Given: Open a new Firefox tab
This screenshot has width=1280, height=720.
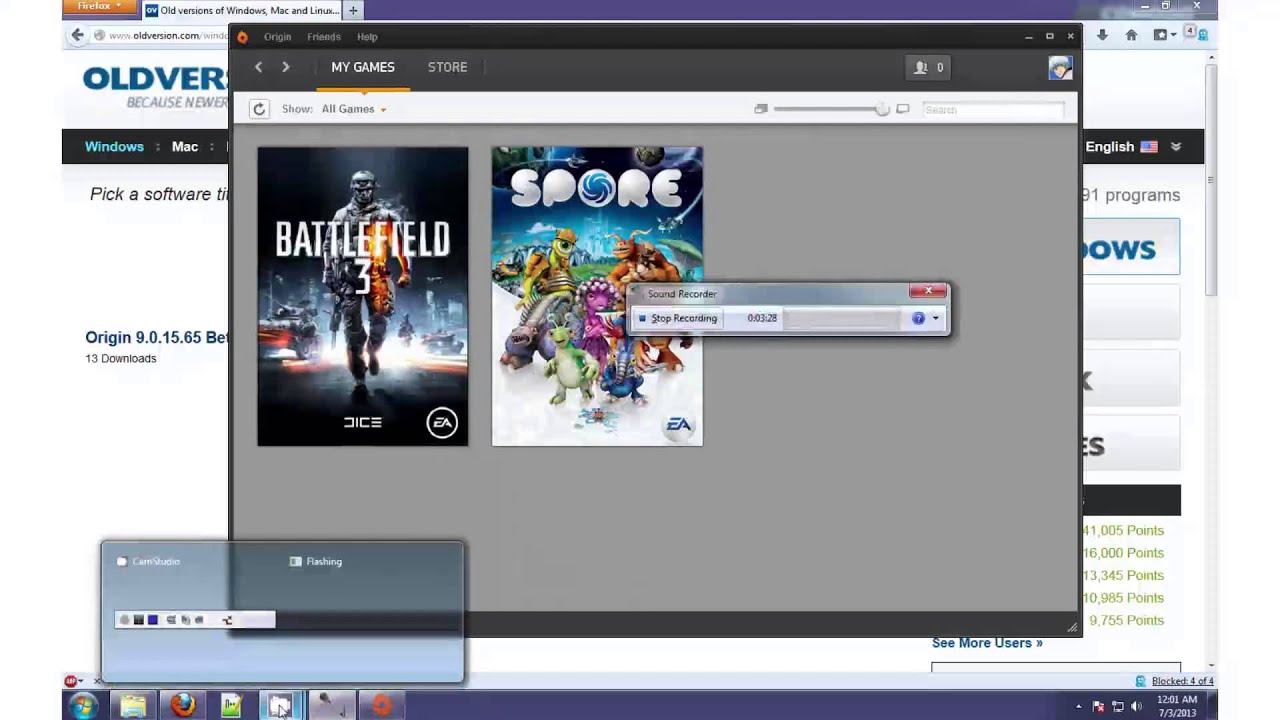Looking at the screenshot, I should pyautogui.click(x=353, y=10).
